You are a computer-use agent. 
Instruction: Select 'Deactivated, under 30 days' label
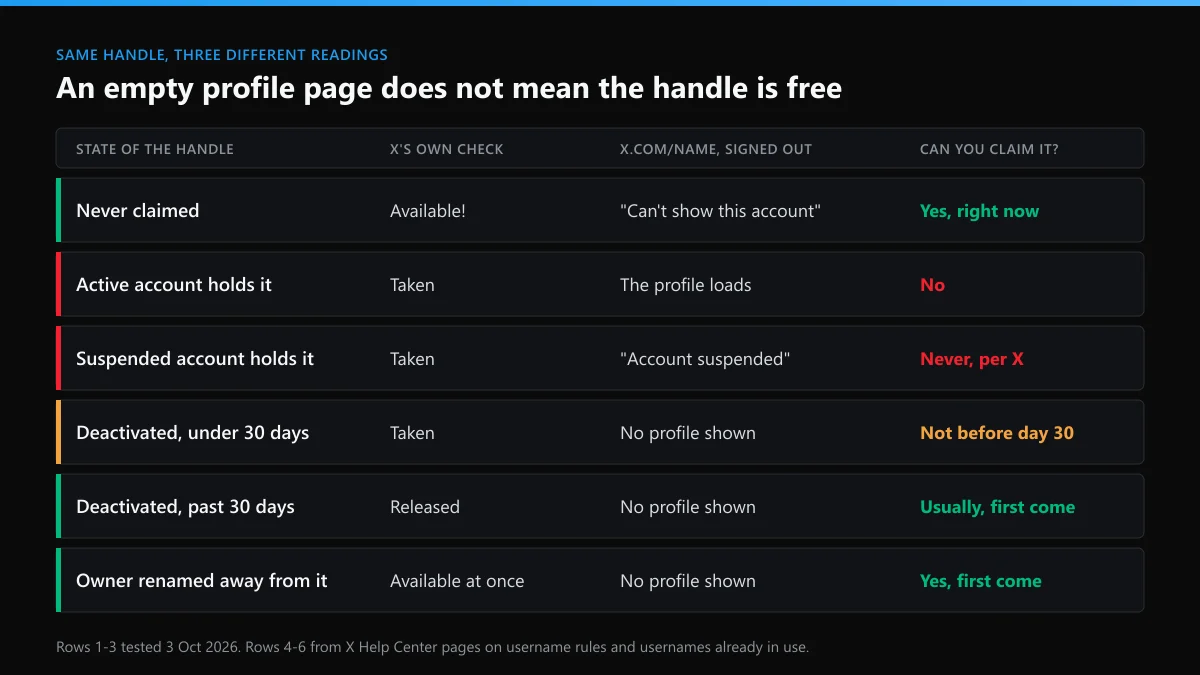[193, 433]
